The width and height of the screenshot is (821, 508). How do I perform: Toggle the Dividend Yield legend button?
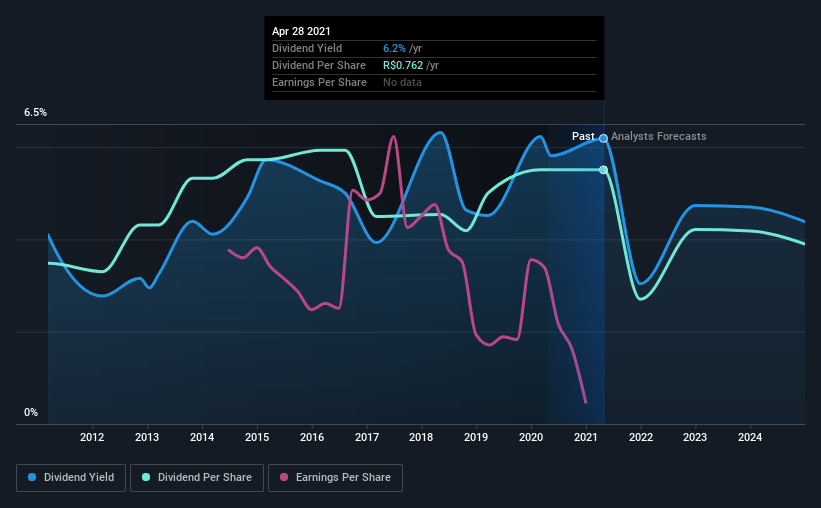coord(71,478)
